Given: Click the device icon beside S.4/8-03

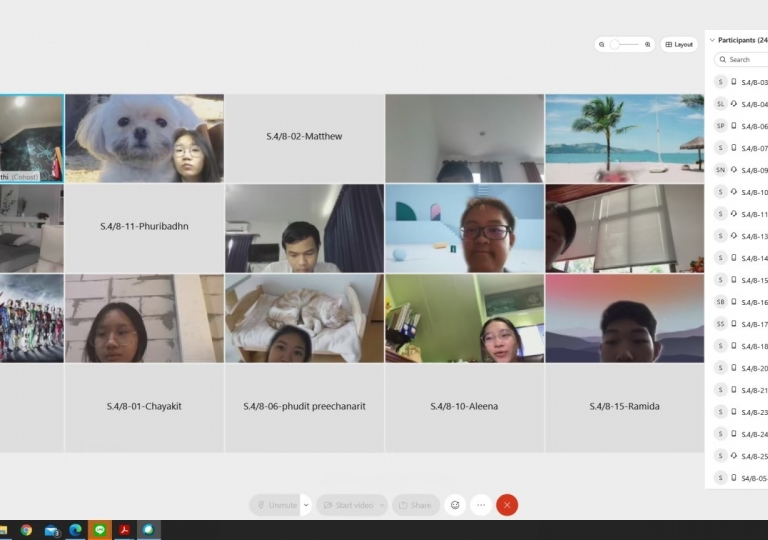Looking at the screenshot, I should pyautogui.click(x=734, y=82).
